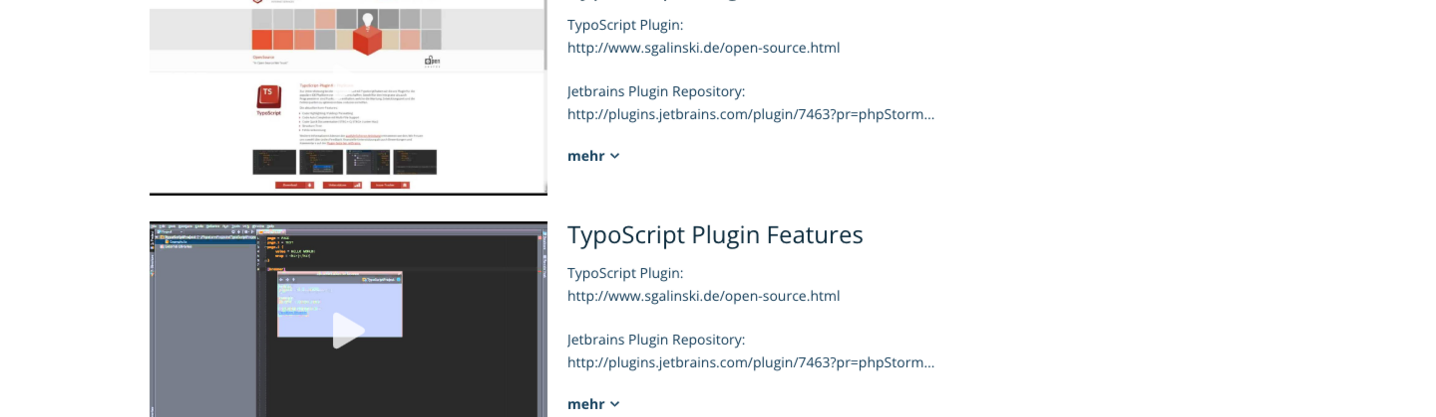This screenshot has width=1436, height=417.
Task: Open the TypoScript Plugin Features title link
Action: coord(714,235)
